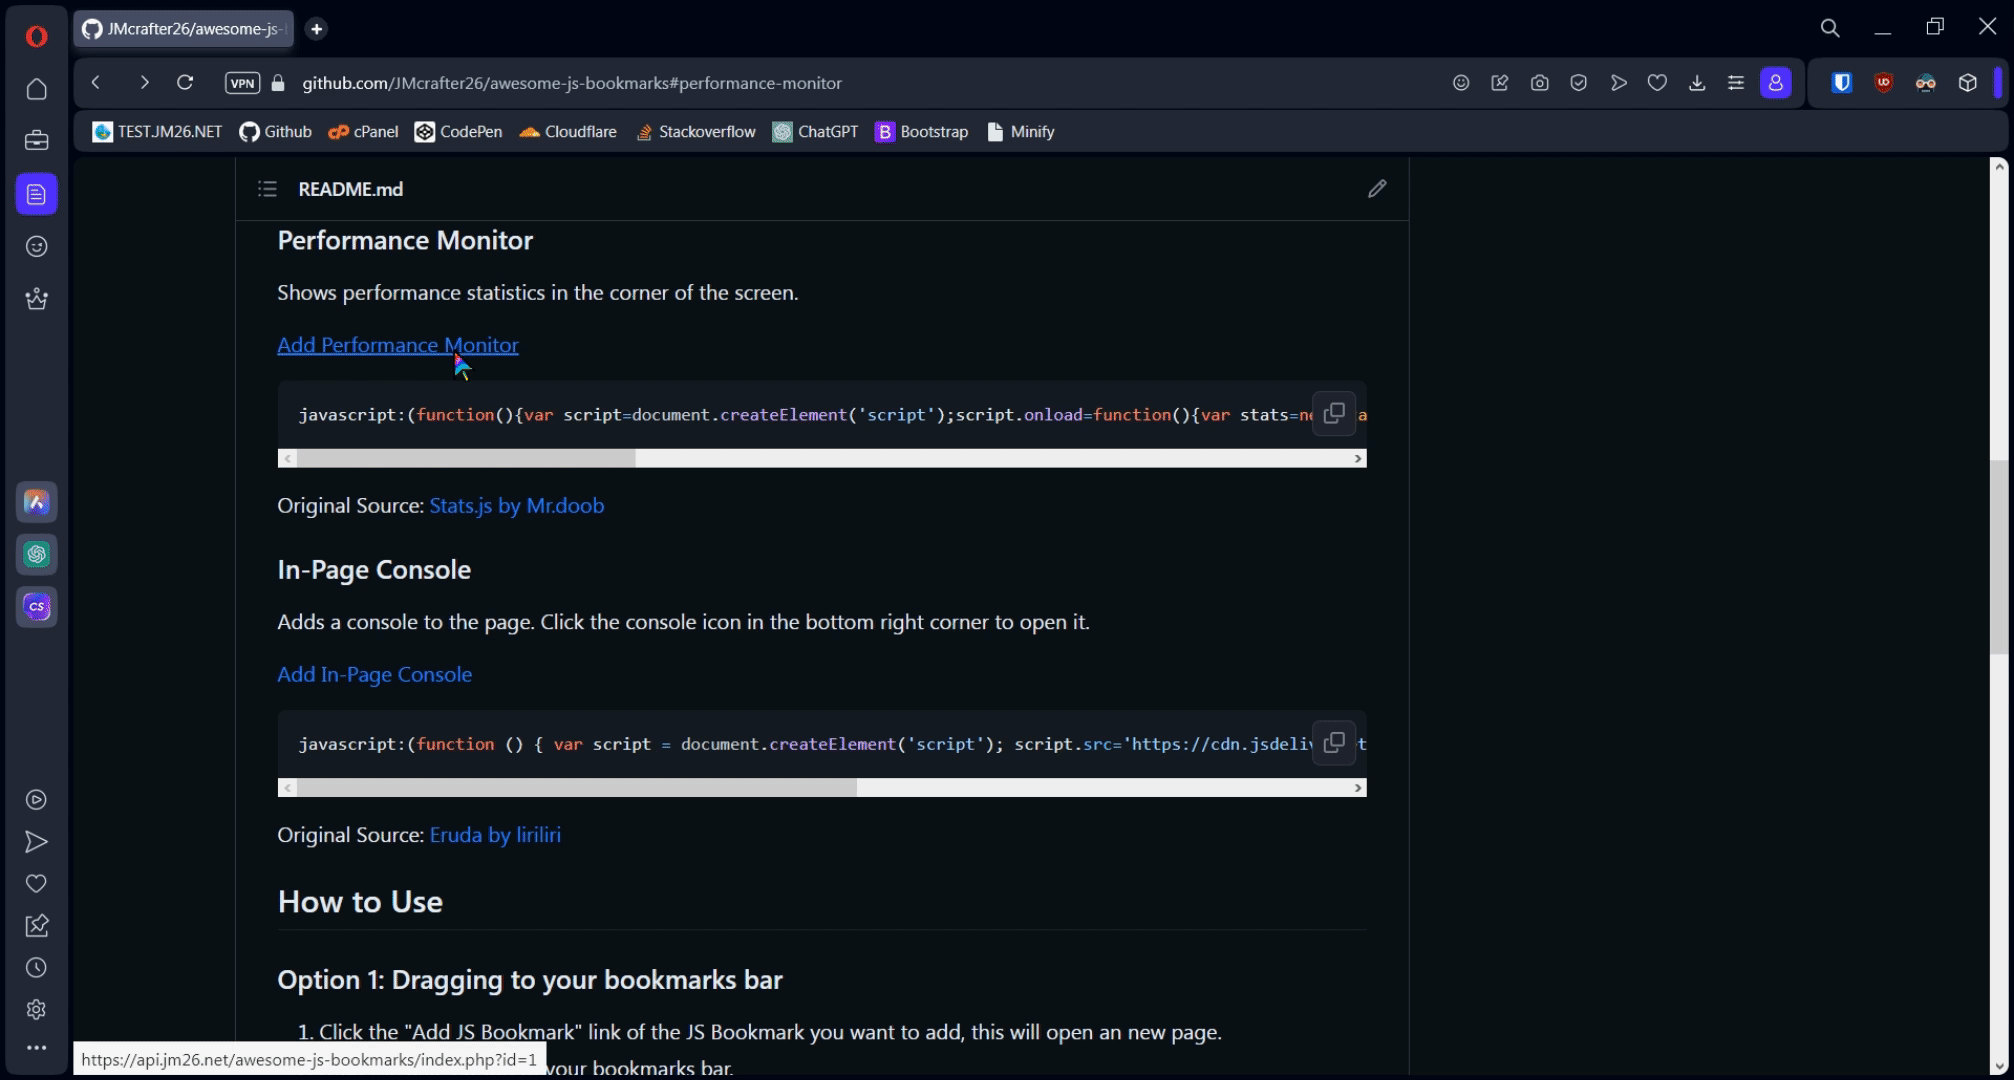The width and height of the screenshot is (2014, 1080).
Task: Copy the Performance Monitor code snippet
Action: [1333, 414]
